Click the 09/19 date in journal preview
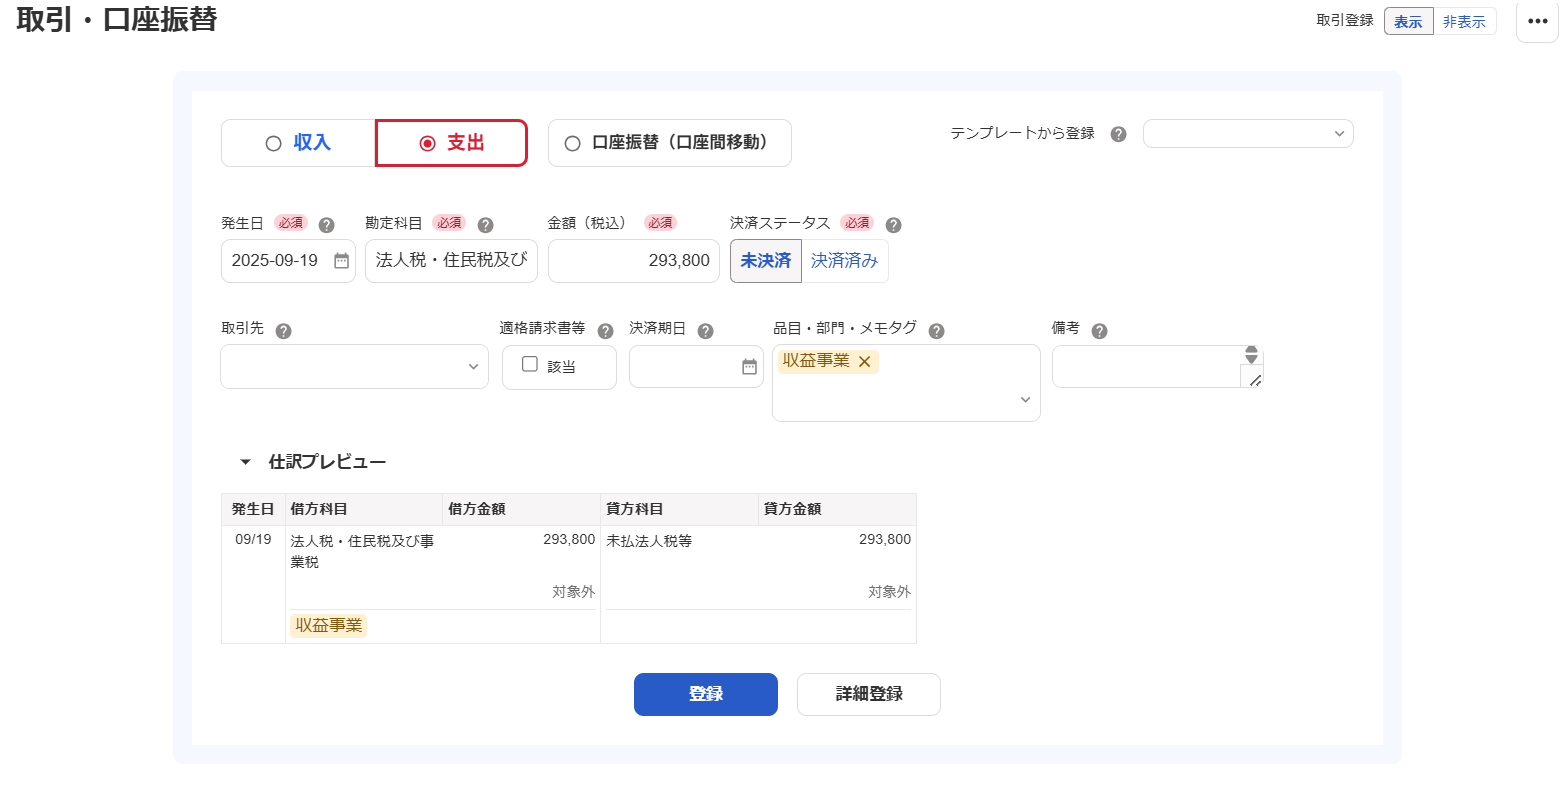1565x790 pixels. click(x=253, y=540)
